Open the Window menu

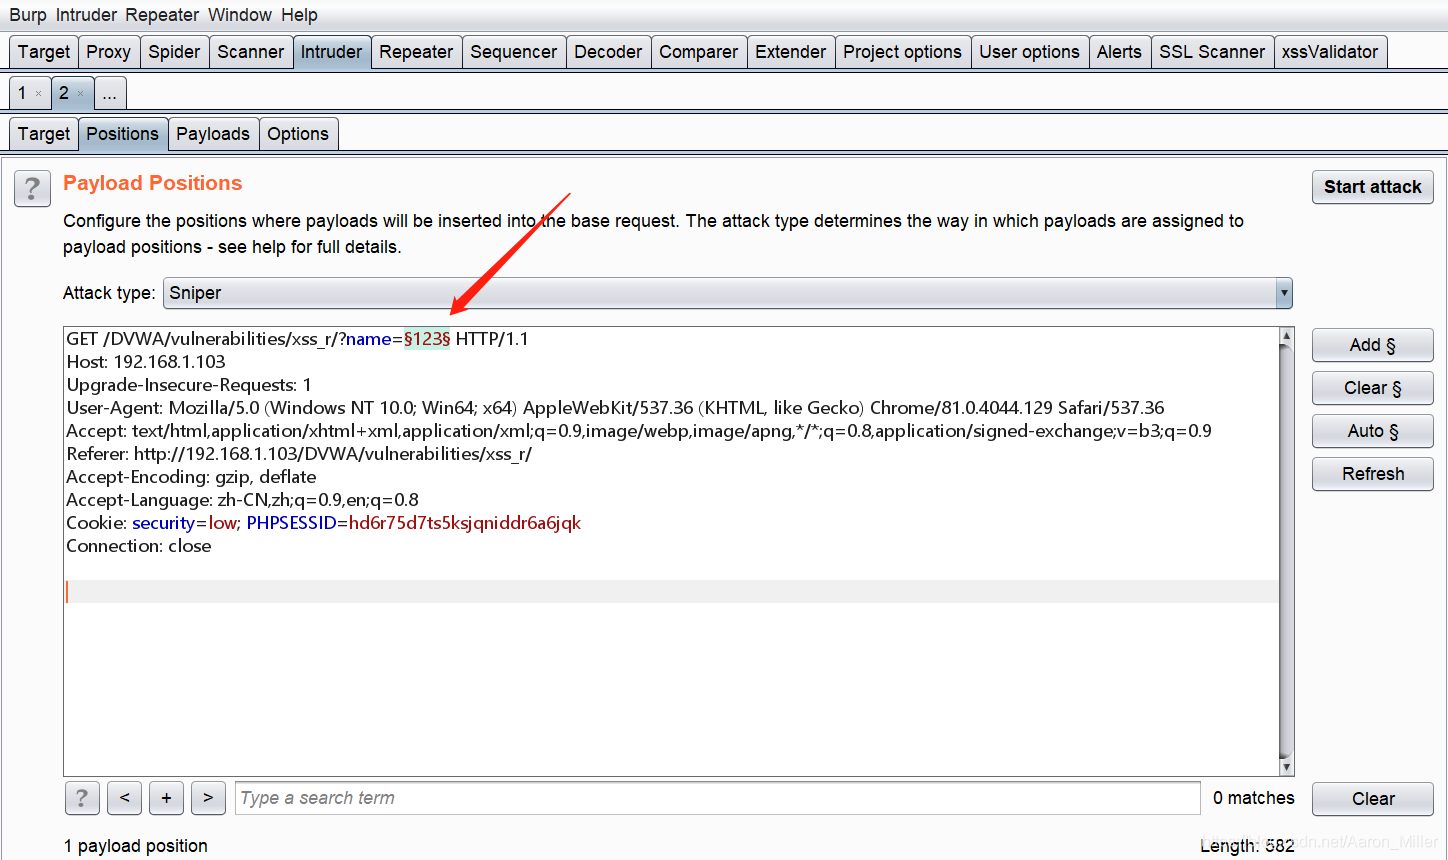click(x=240, y=15)
